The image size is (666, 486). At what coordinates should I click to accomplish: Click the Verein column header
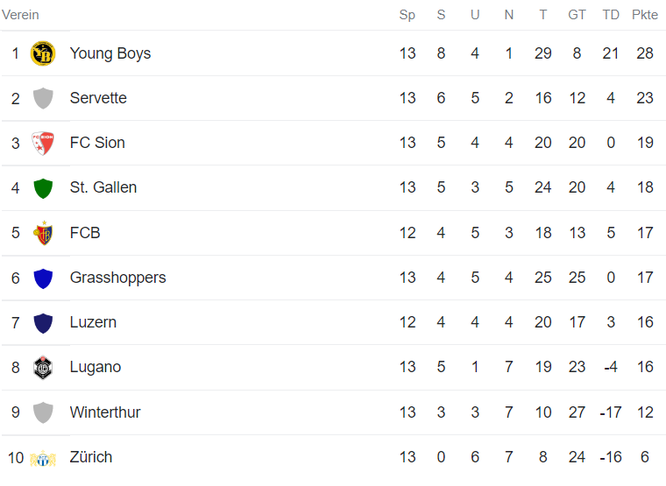click(20, 15)
